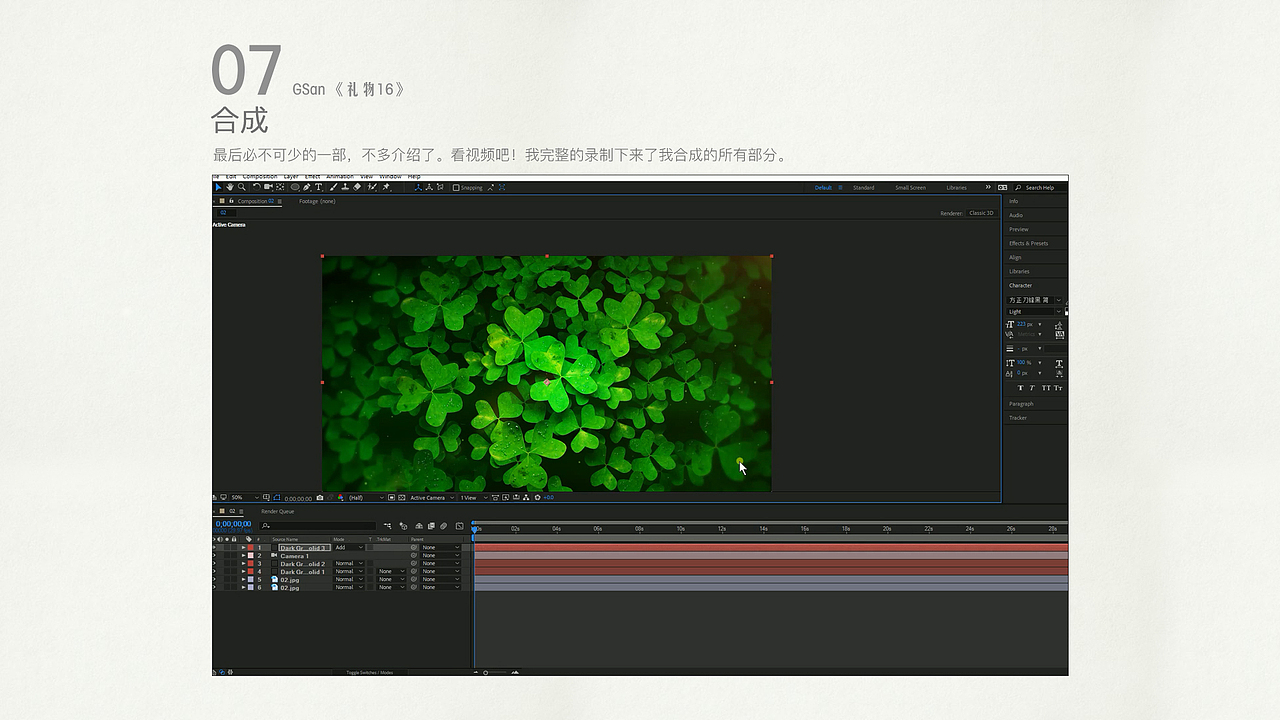Toggle visibility of Camera 1 layer
Image resolution: width=1280 pixels, height=720 pixels.
[x=215, y=556]
